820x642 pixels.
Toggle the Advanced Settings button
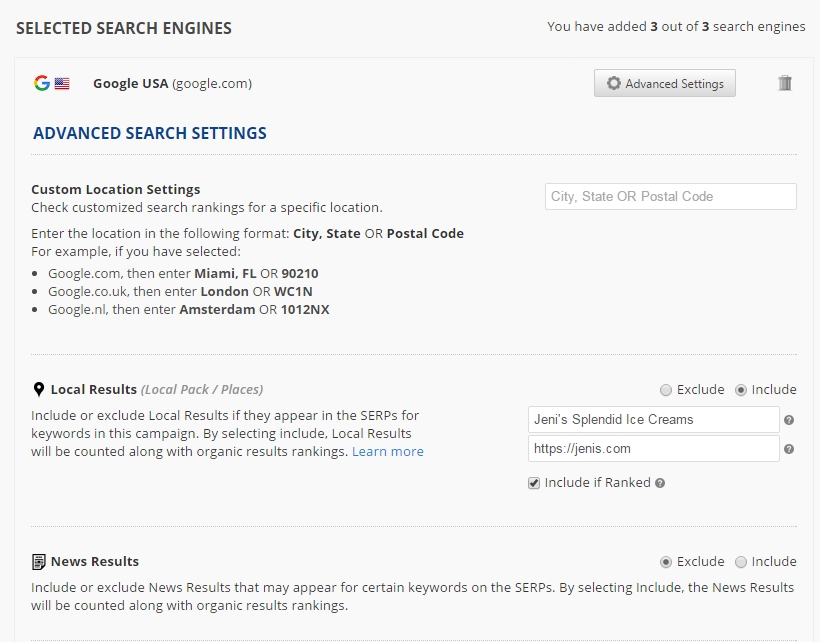click(664, 84)
